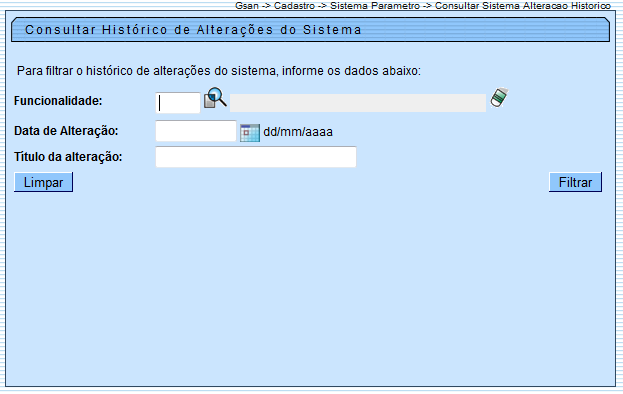Focus the Funcionalidade code input field
The width and height of the screenshot is (623, 394).
178,103
